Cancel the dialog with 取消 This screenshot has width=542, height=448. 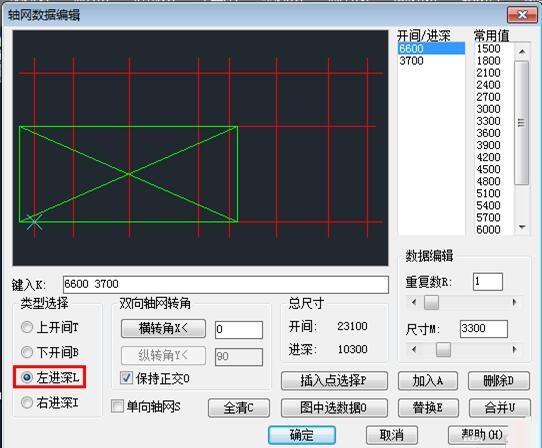click(x=392, y=435)
